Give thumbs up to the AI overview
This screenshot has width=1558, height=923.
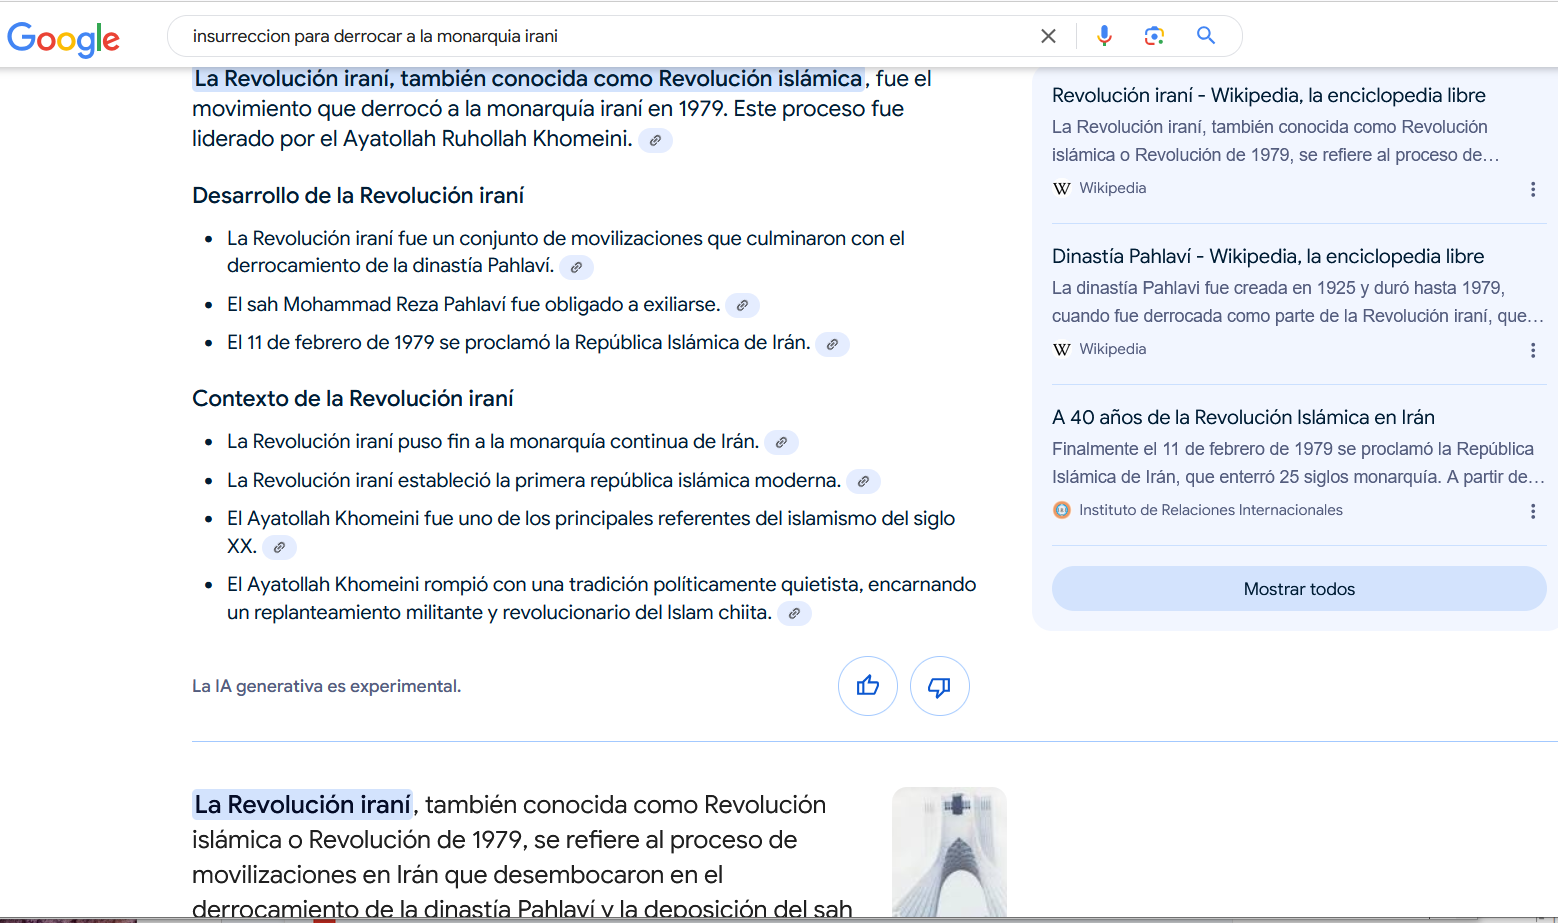[x=868, y=686]
